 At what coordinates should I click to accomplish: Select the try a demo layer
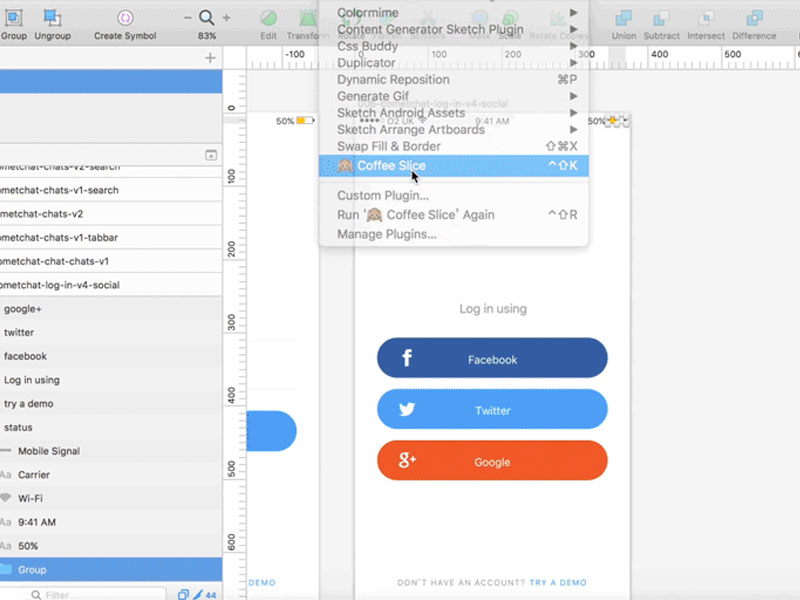coord(111,404)
